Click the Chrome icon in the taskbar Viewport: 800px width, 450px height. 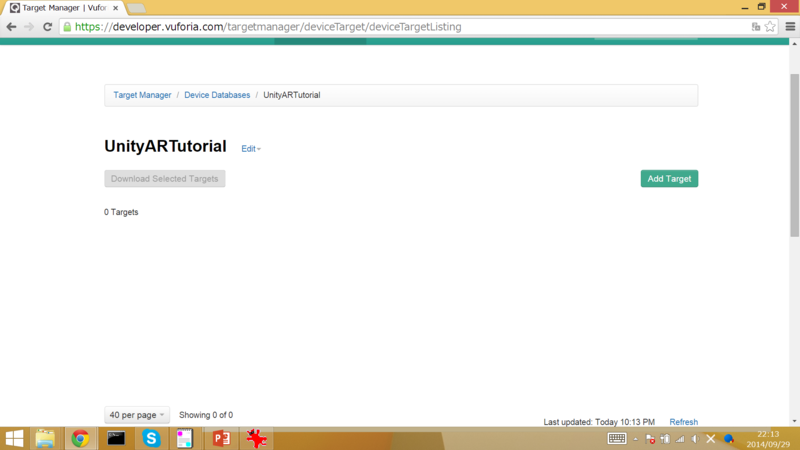(x=80, y=438)
